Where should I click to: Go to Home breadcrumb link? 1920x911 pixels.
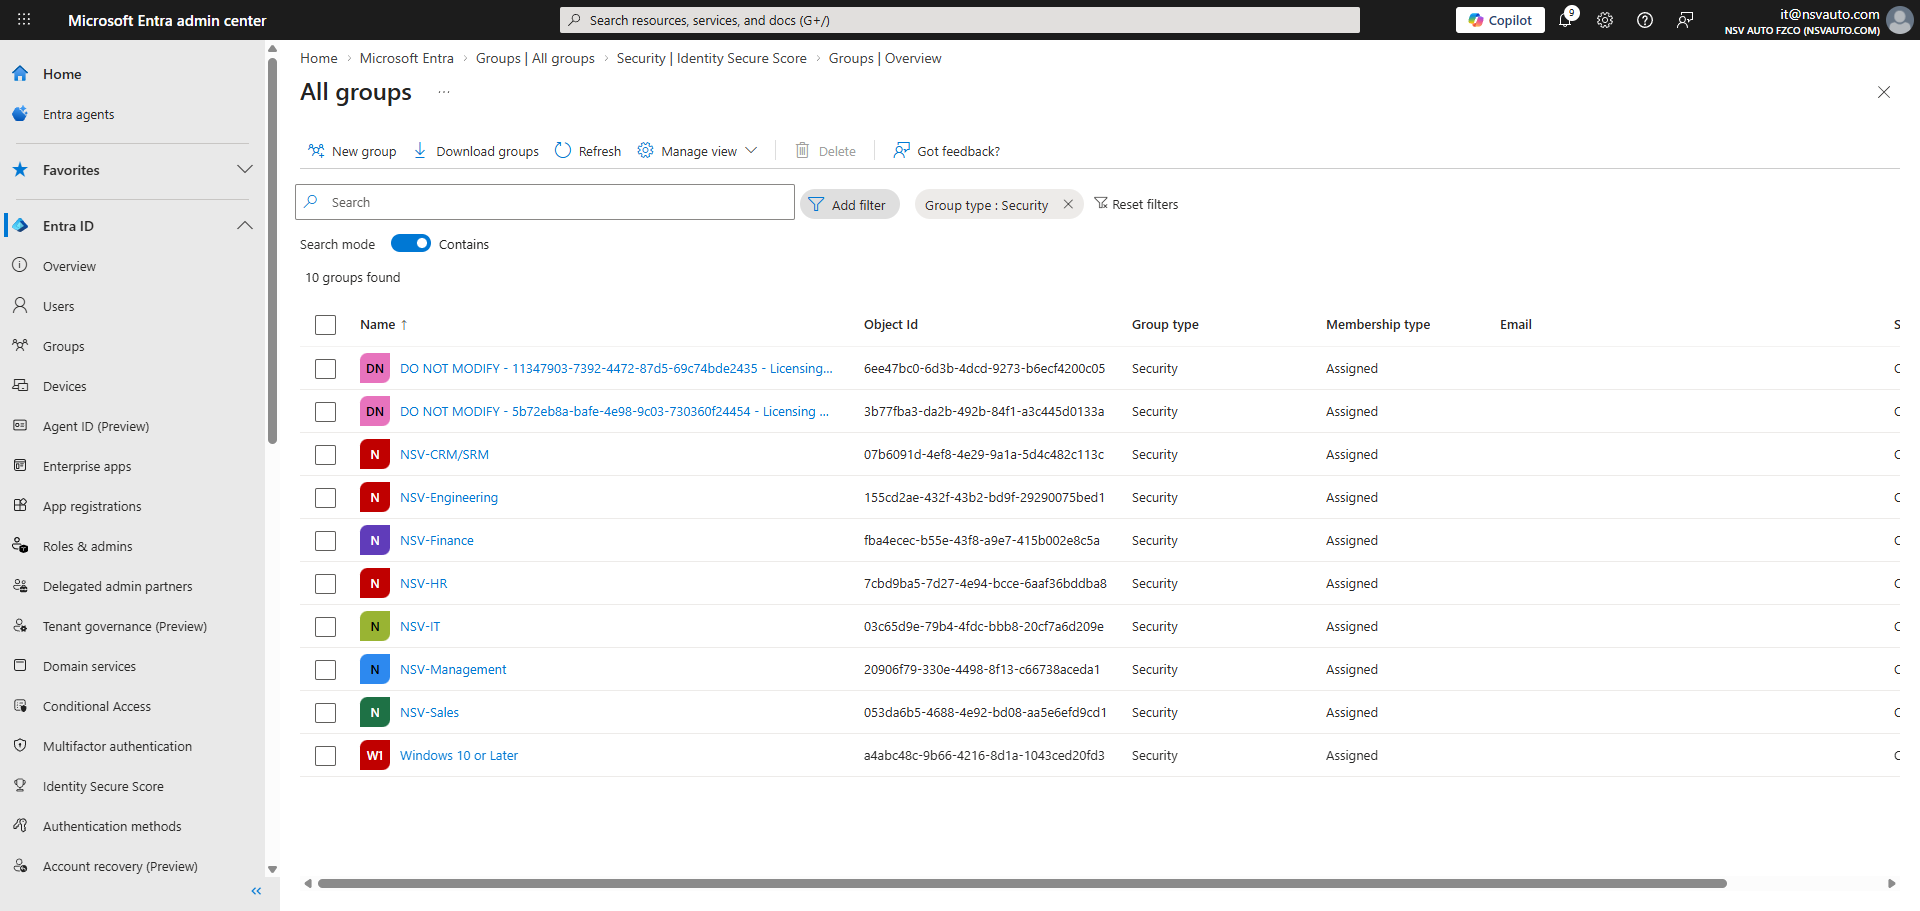[319, 58]
